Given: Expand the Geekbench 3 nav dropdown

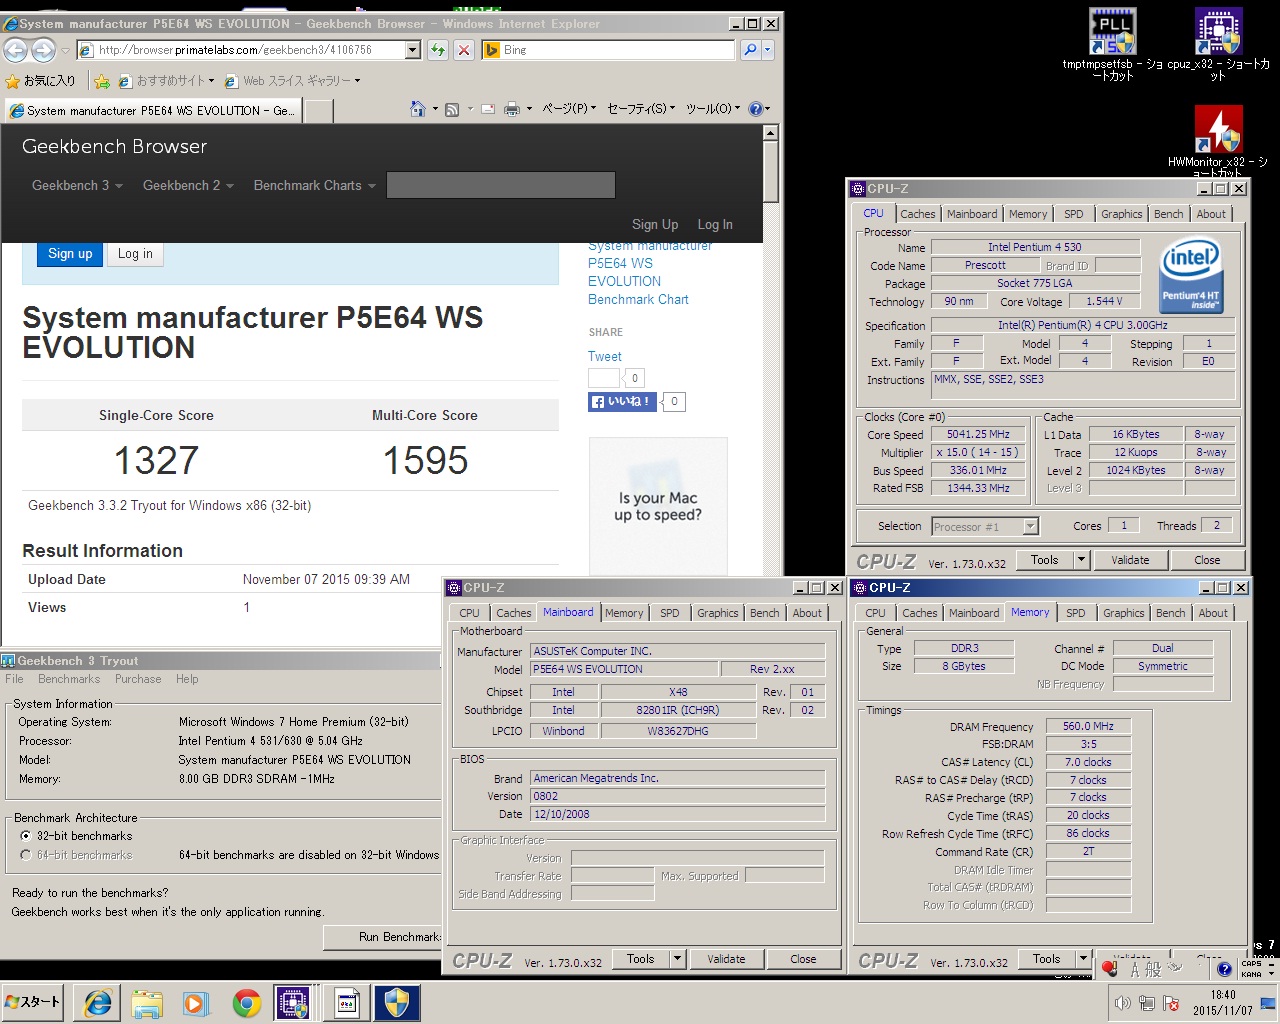Looking at the screenshot, I should point(77,185).
